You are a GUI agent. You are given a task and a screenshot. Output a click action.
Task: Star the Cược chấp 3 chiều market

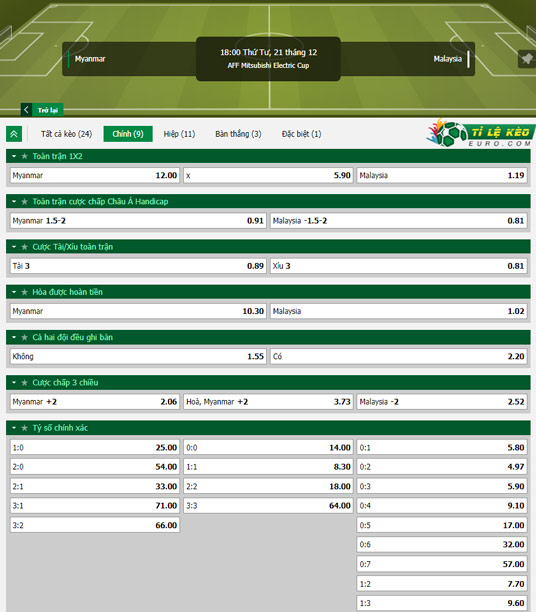coord(25,382)
